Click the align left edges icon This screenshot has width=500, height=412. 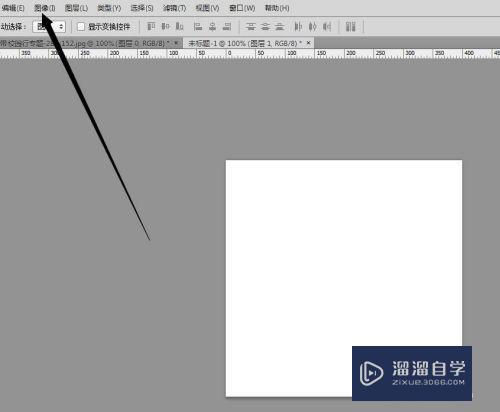point(198,26)
